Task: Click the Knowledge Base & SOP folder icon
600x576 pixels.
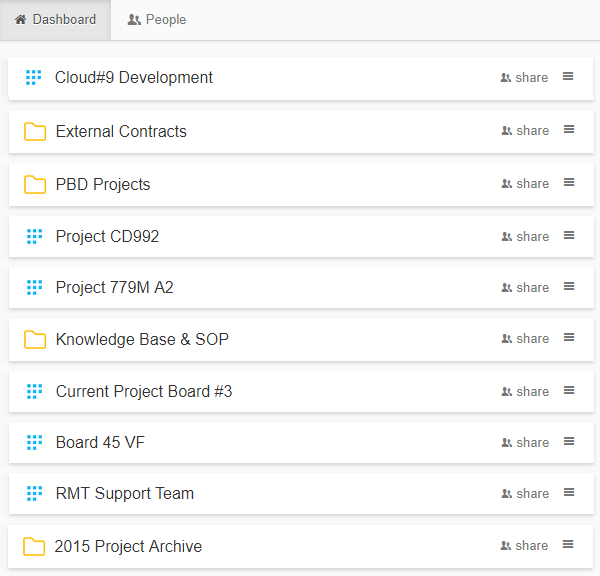Action: (35, 339)
